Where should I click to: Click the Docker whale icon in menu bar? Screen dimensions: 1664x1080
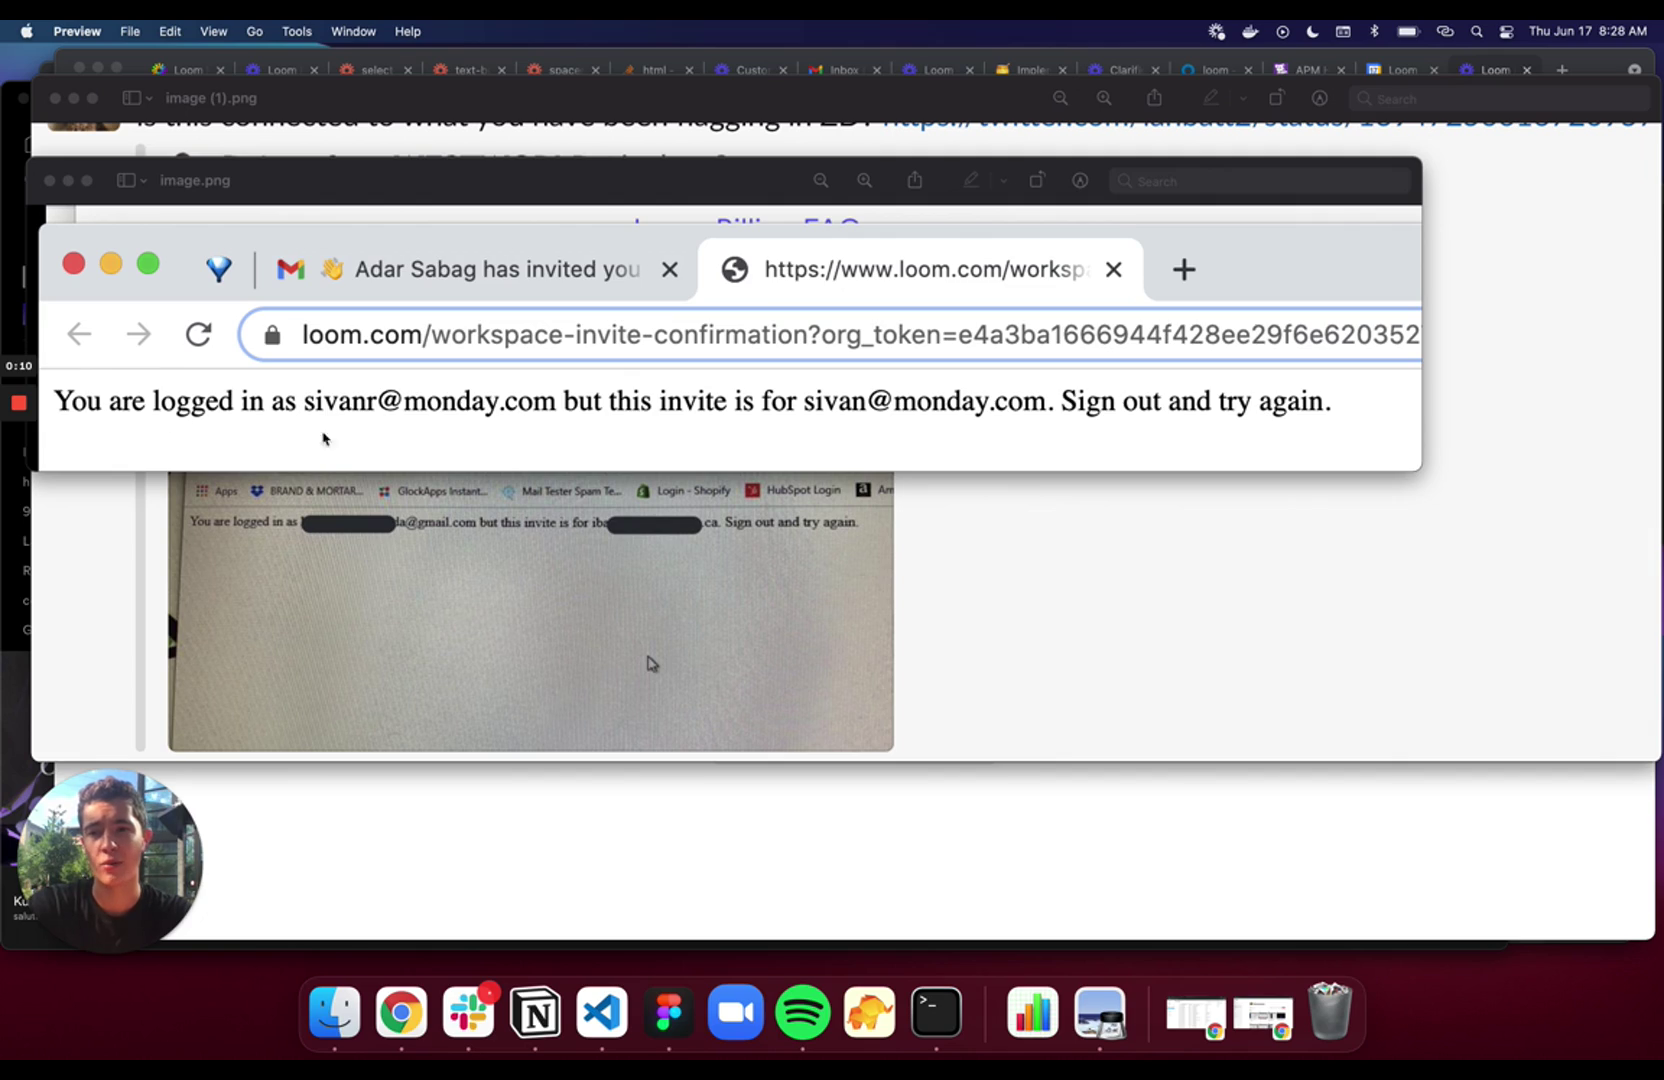(1250, 31)
